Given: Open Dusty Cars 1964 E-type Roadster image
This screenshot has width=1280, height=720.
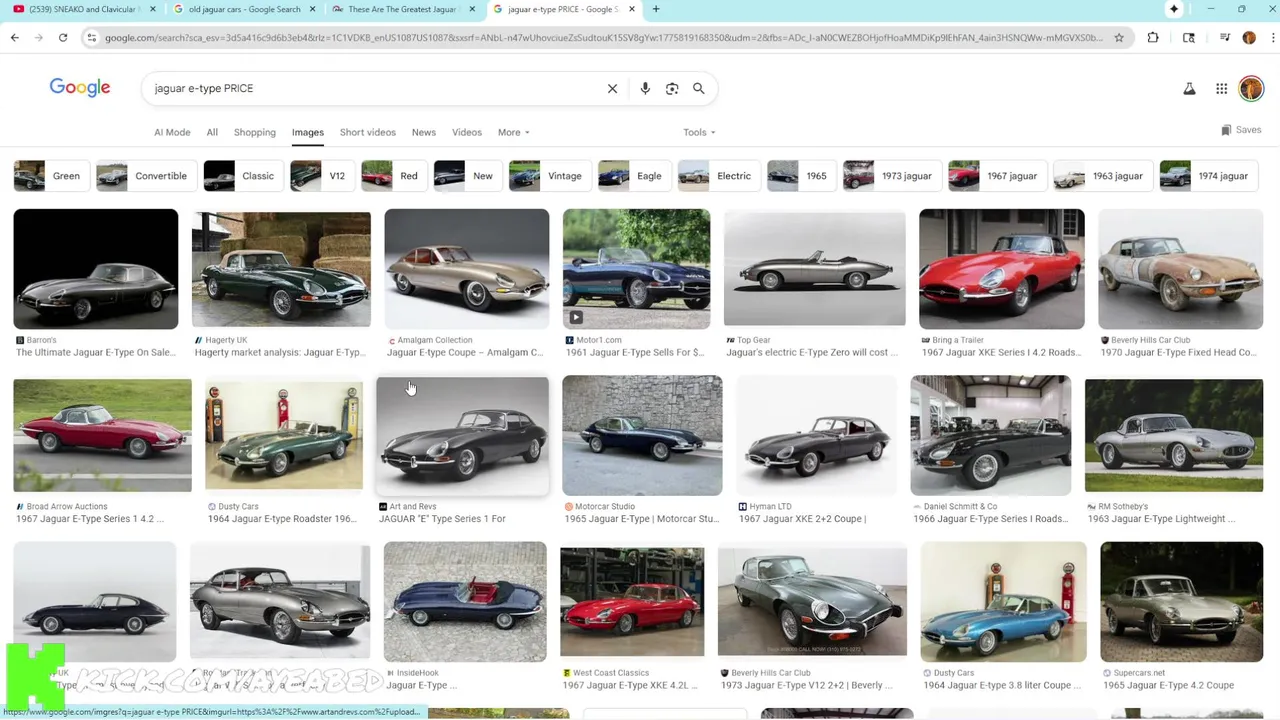Looking at the screenshot, I should pos(284,435).
